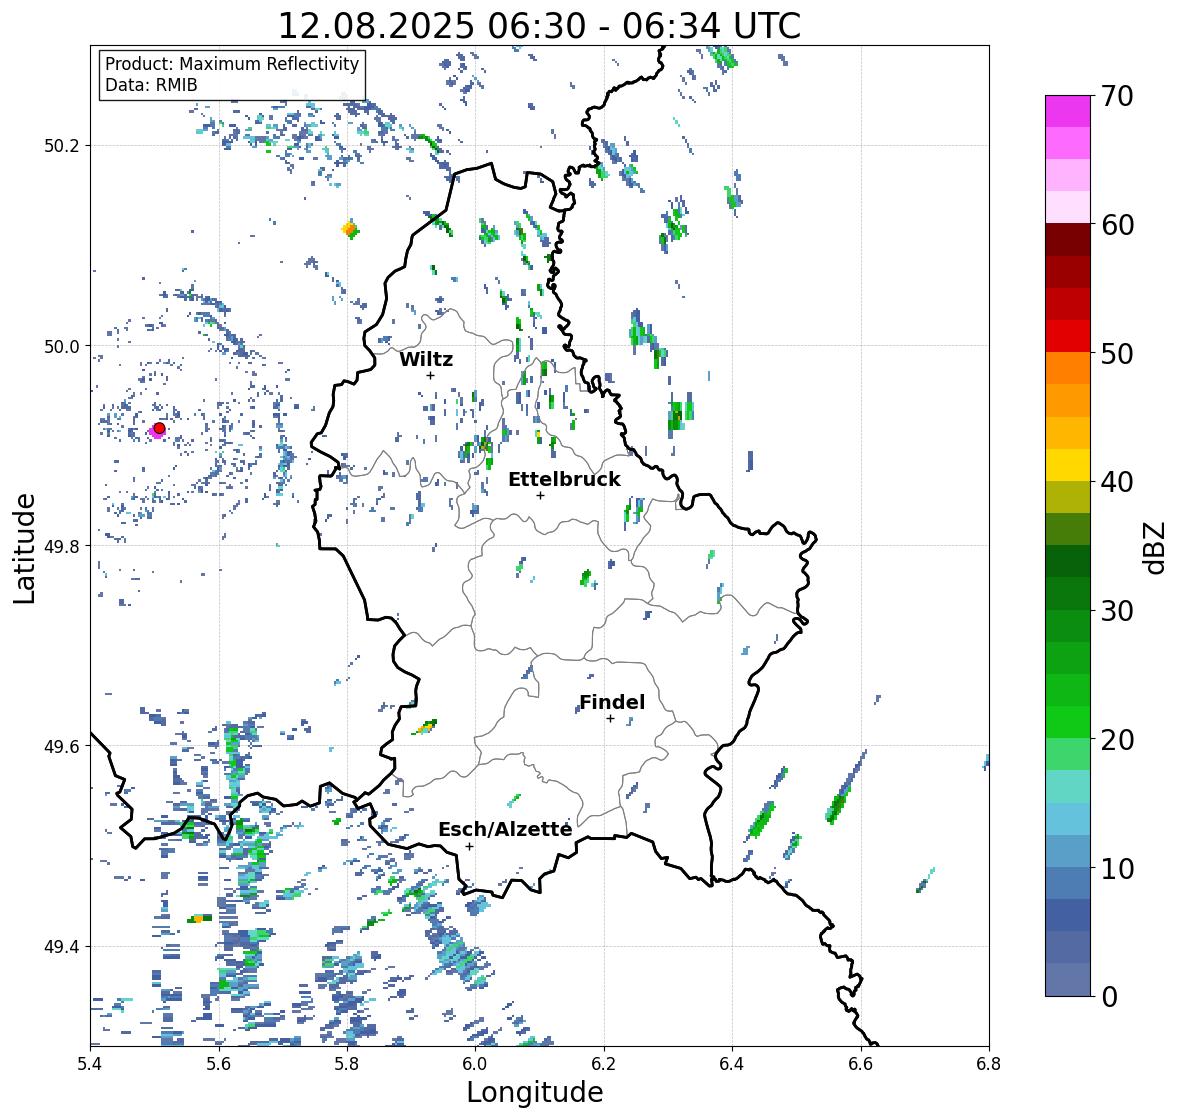Click the Wiltz city label
The height and width of the screenshot is (1117, 1179).
click(x=426, y=359)
